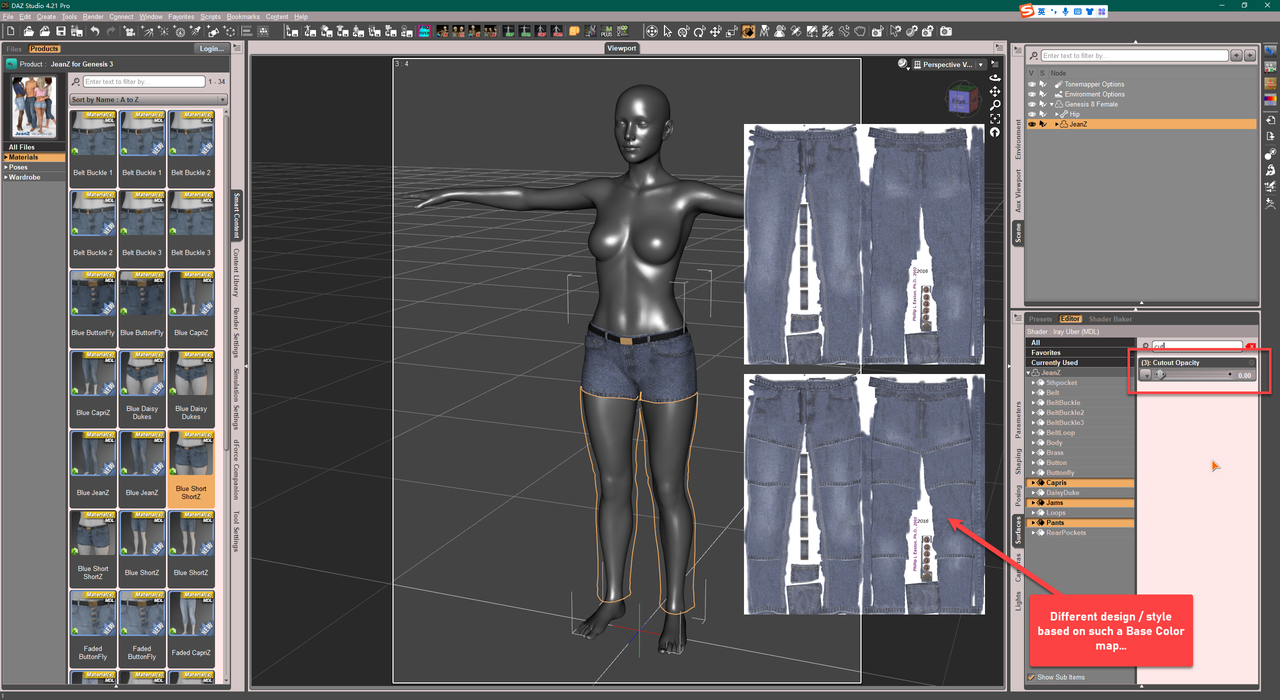Toggle visibility of Hip node
The image size is (1280, 700).
tap(1032, 114)
